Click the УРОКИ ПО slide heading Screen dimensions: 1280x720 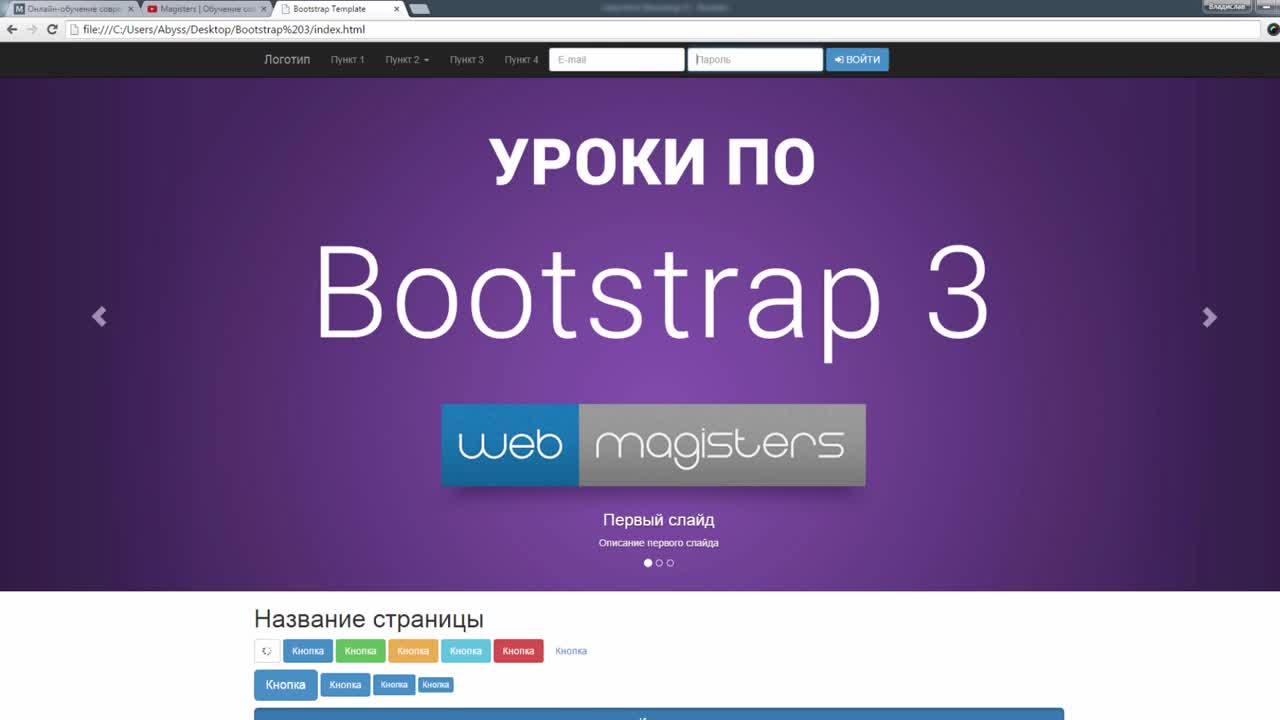pos(653,161)
